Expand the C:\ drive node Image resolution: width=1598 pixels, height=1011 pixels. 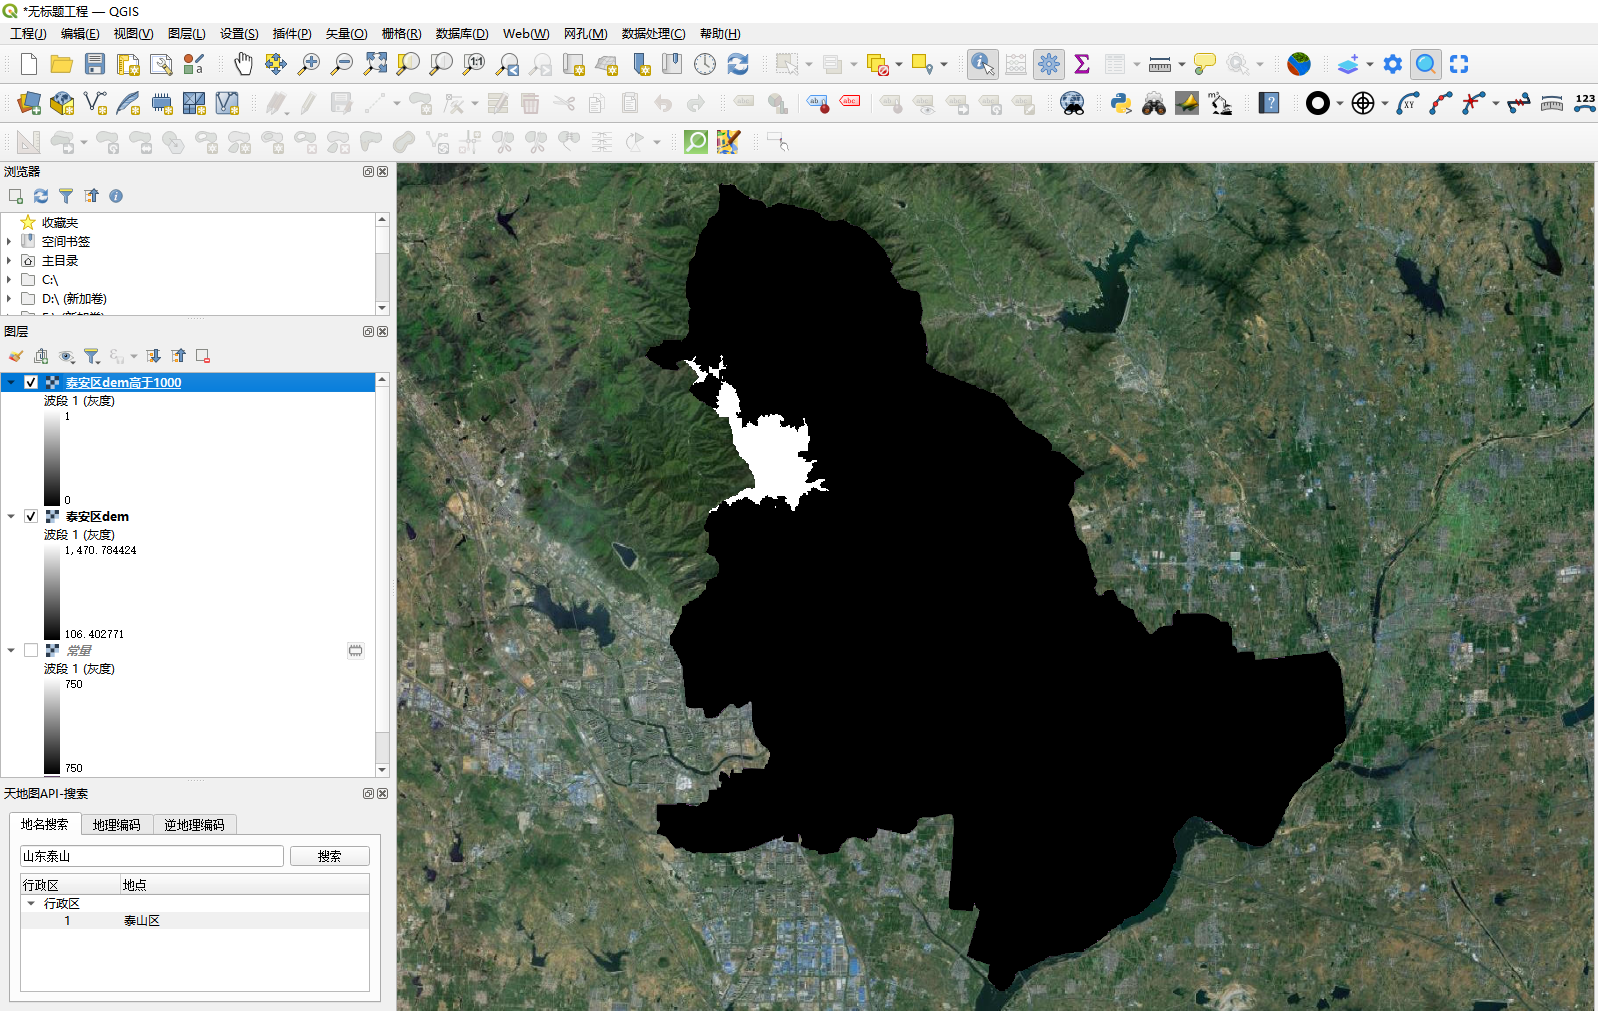pyautogui.click(x=9, y=279)
